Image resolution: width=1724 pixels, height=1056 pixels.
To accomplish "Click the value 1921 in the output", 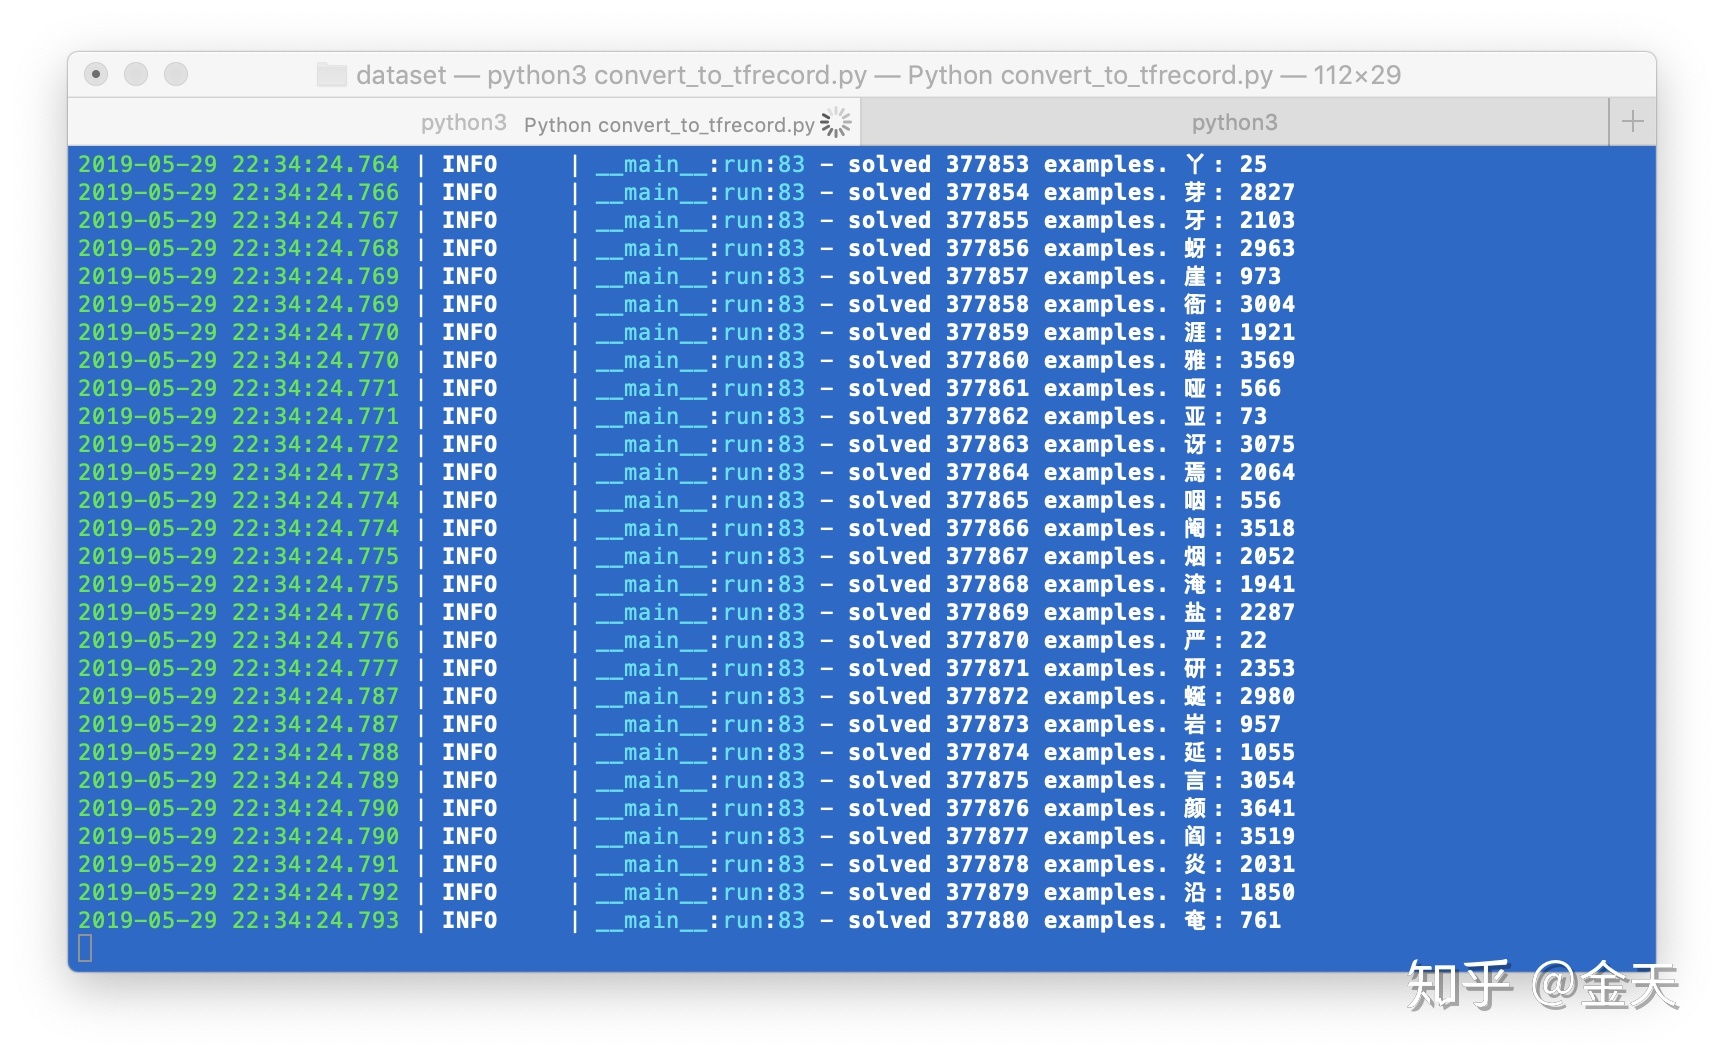I will (1267, 332).
